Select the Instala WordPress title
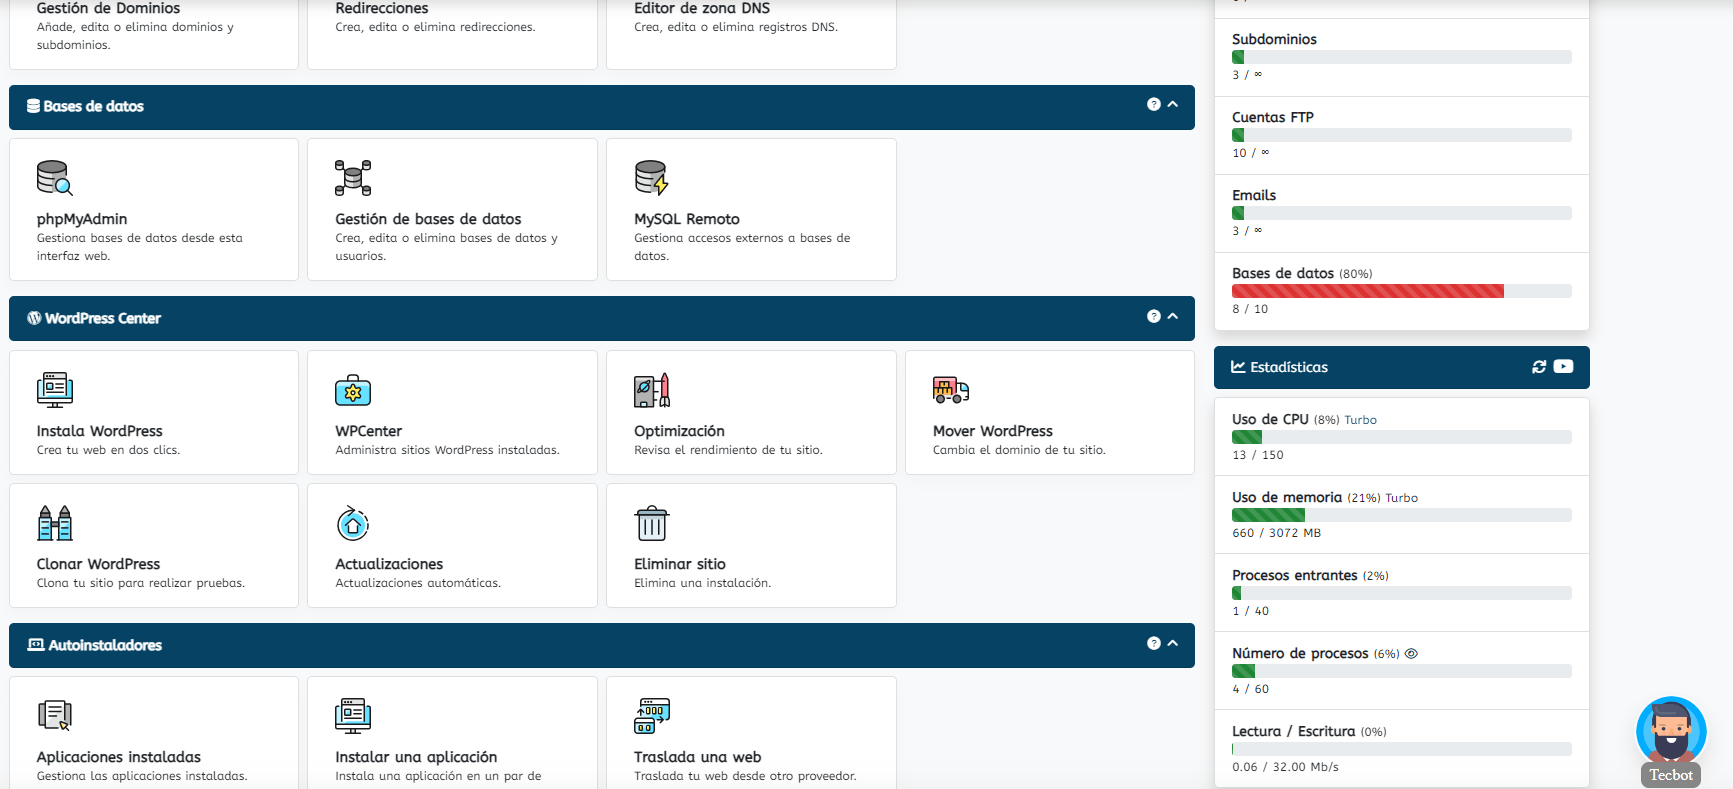This screenshot has height=789, width=1733. (99, 431)
